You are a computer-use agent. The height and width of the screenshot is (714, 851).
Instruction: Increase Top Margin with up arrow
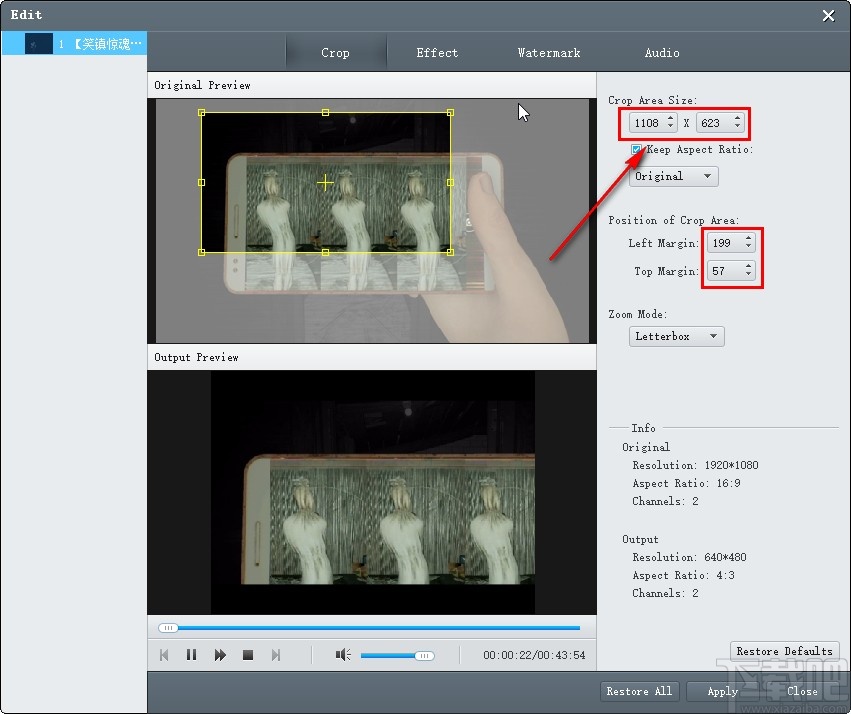coord(748,266)
